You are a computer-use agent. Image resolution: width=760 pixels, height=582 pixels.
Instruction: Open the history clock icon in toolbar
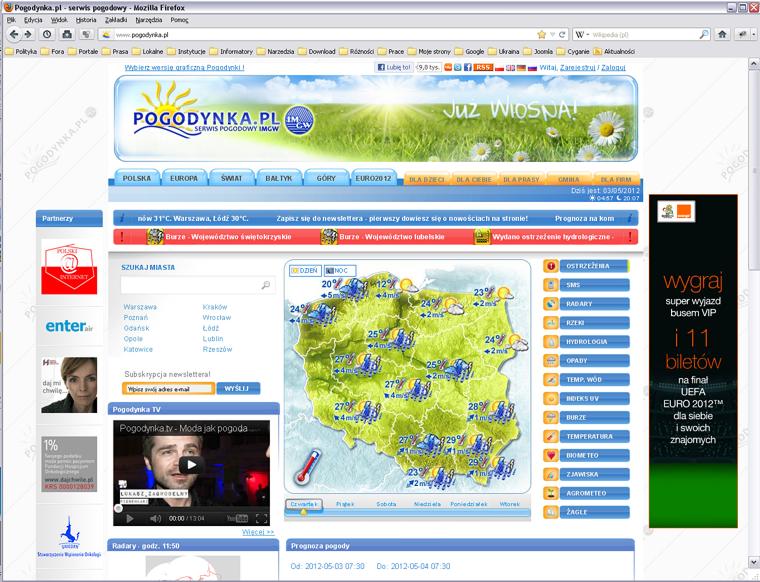(47, 34)
